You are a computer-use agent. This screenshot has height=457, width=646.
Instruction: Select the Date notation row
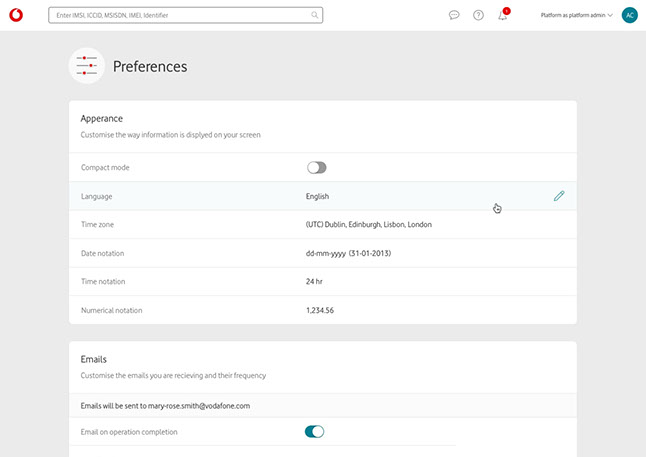pyautogui.click(x=322, y=253)
